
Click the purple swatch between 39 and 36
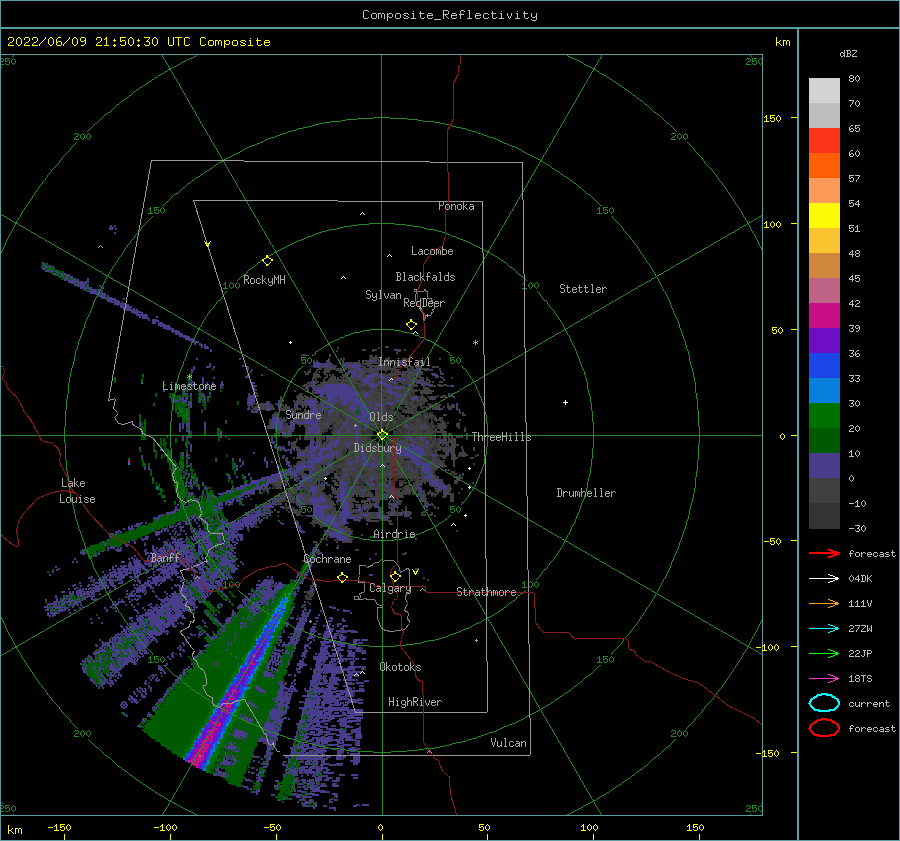(x=824, y=340)
